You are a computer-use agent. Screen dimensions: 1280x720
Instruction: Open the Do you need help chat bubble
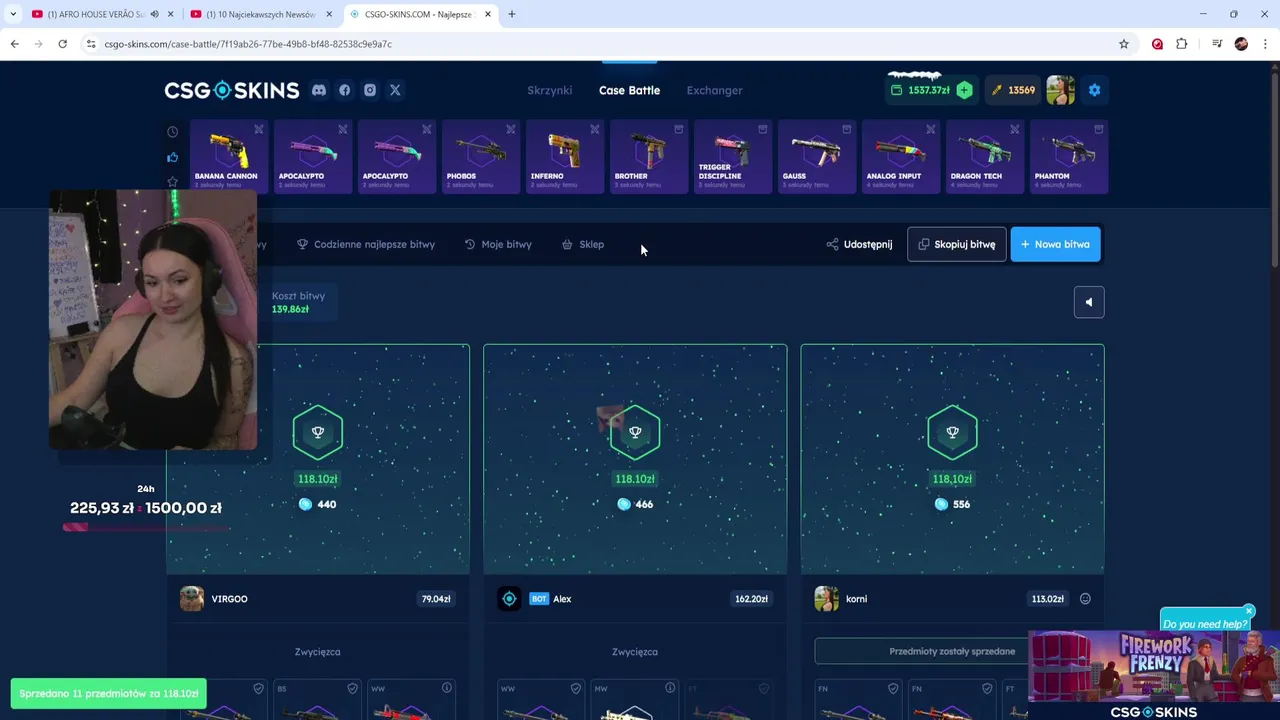(1205, 624)
